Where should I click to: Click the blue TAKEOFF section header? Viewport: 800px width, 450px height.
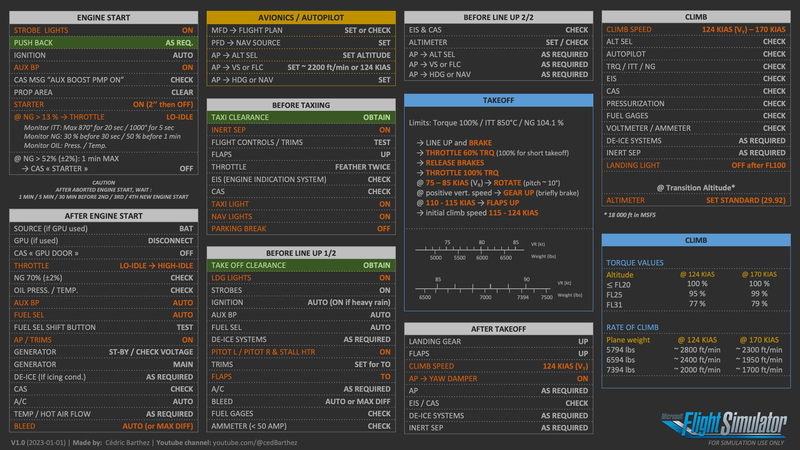pos(497,101)
